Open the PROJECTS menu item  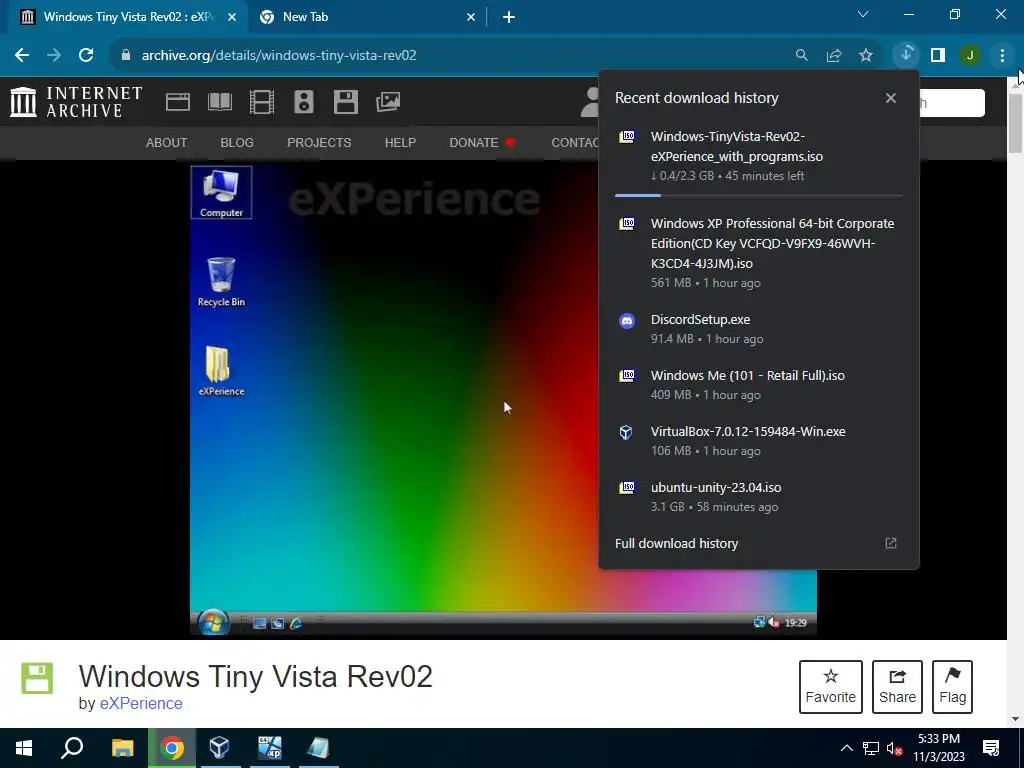[319, 142]
